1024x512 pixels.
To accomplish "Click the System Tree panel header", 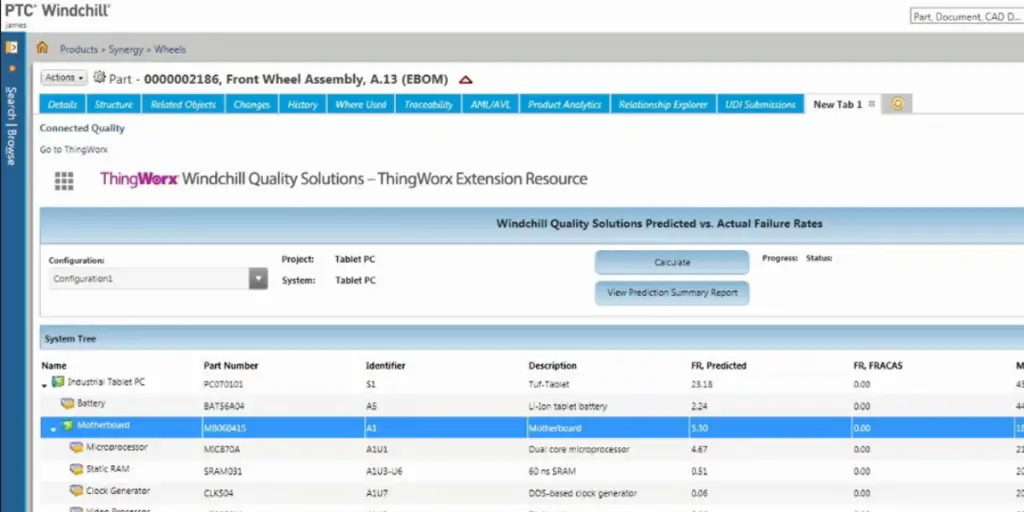I will (x=532, y=339).
